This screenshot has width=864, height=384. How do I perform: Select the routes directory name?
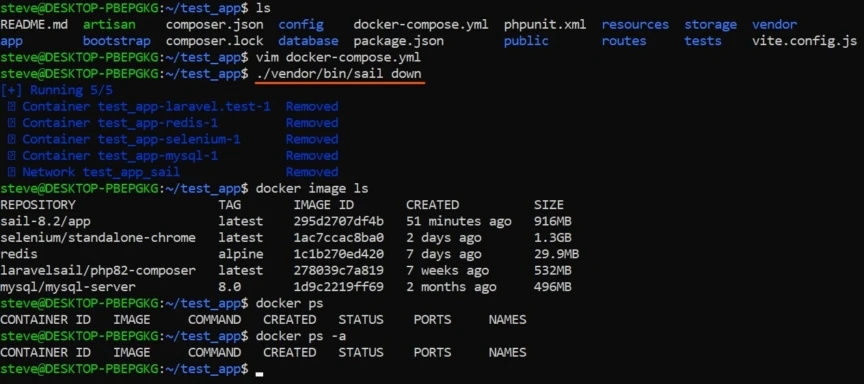point(624,41)
